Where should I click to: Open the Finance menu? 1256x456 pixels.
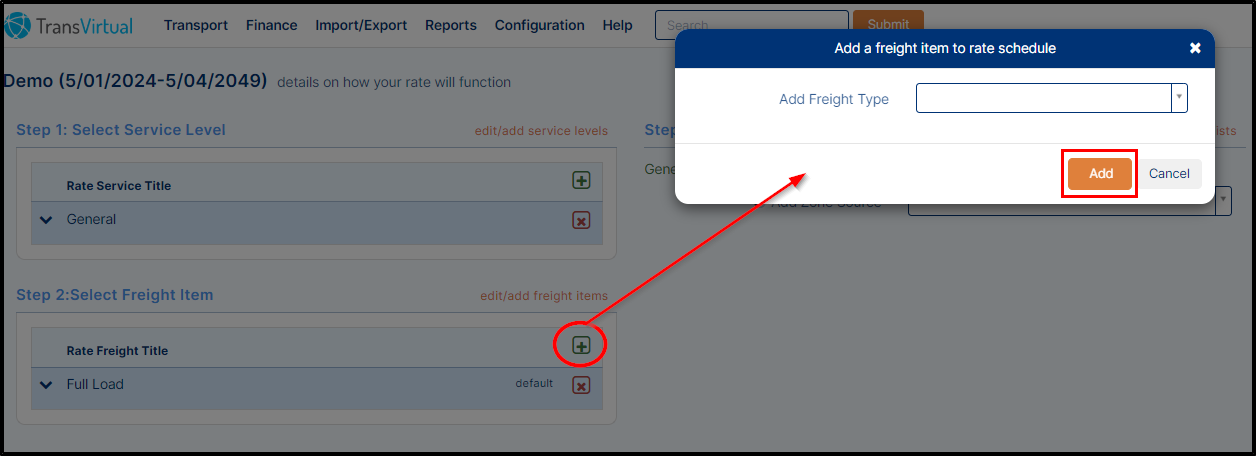pyautogui.click(x=271, y=25)
